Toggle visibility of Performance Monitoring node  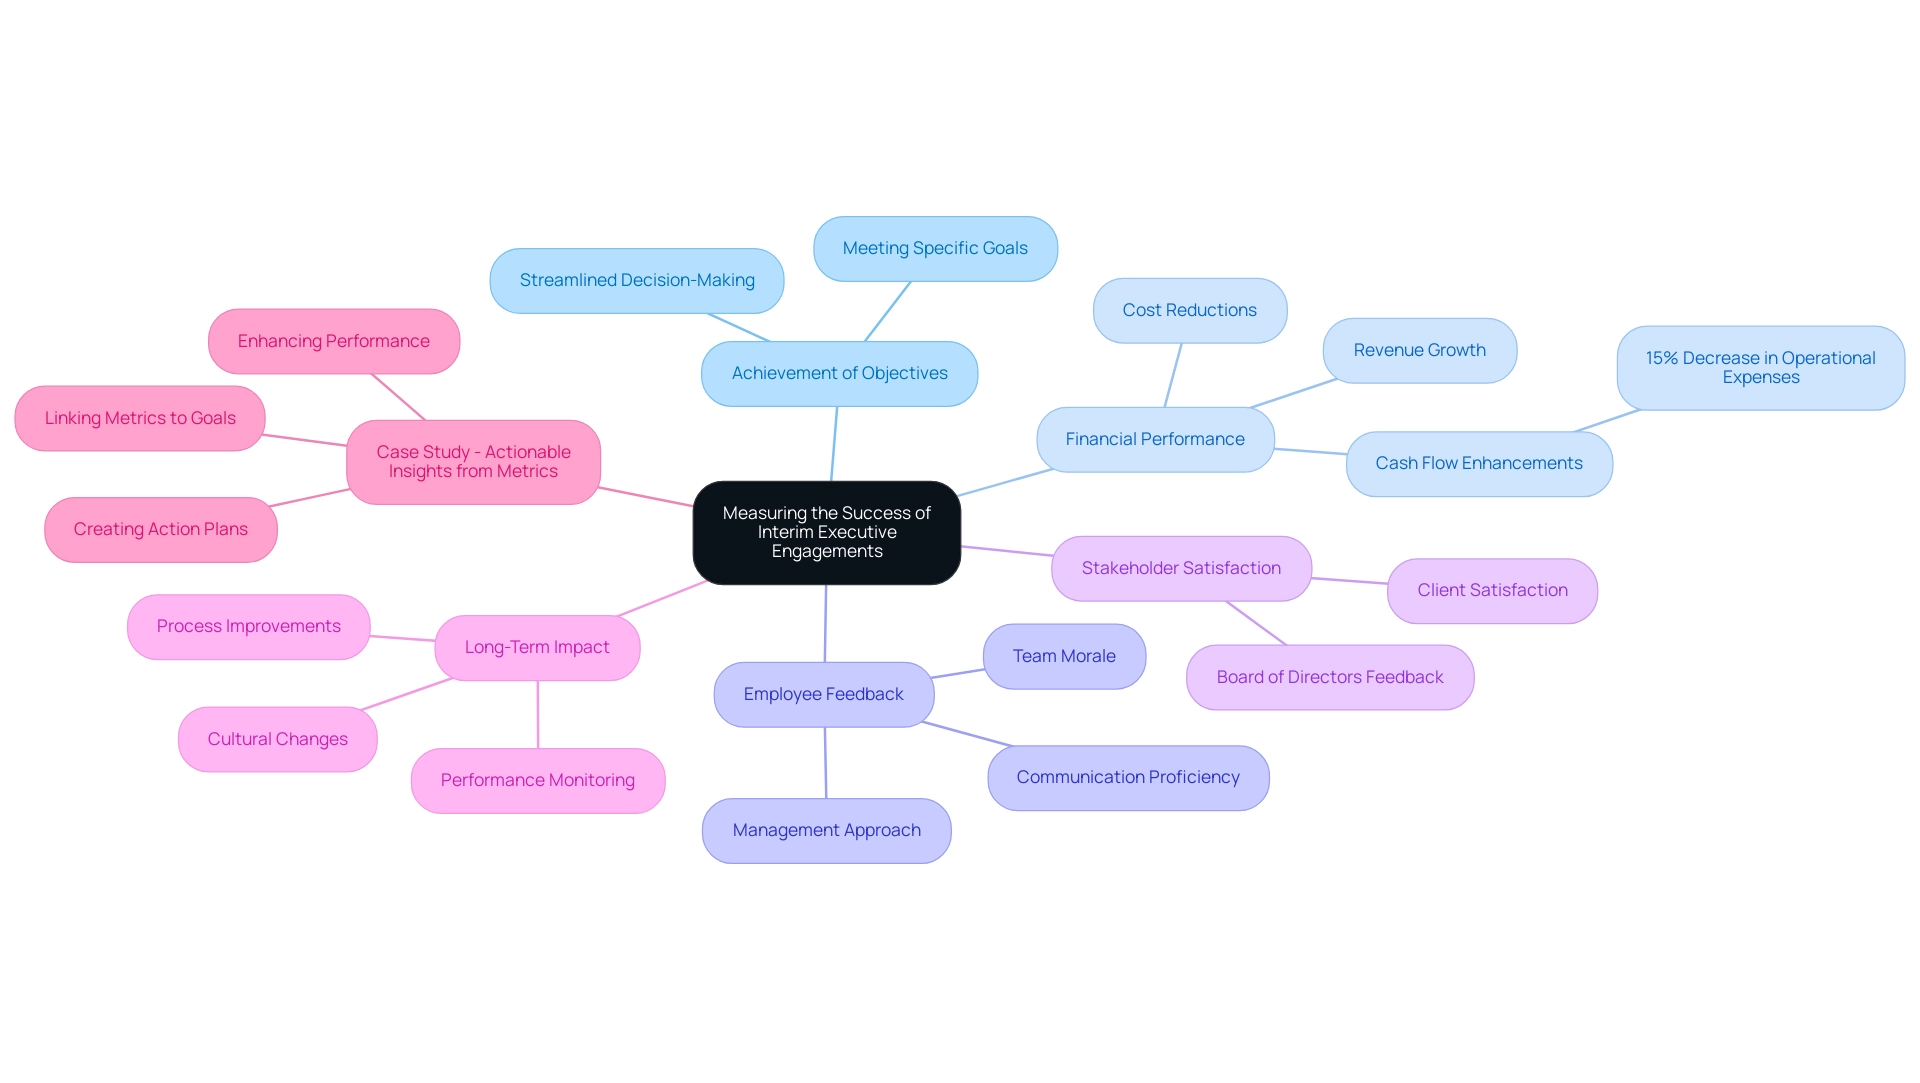pyautogui.click(x=539, y=778)
